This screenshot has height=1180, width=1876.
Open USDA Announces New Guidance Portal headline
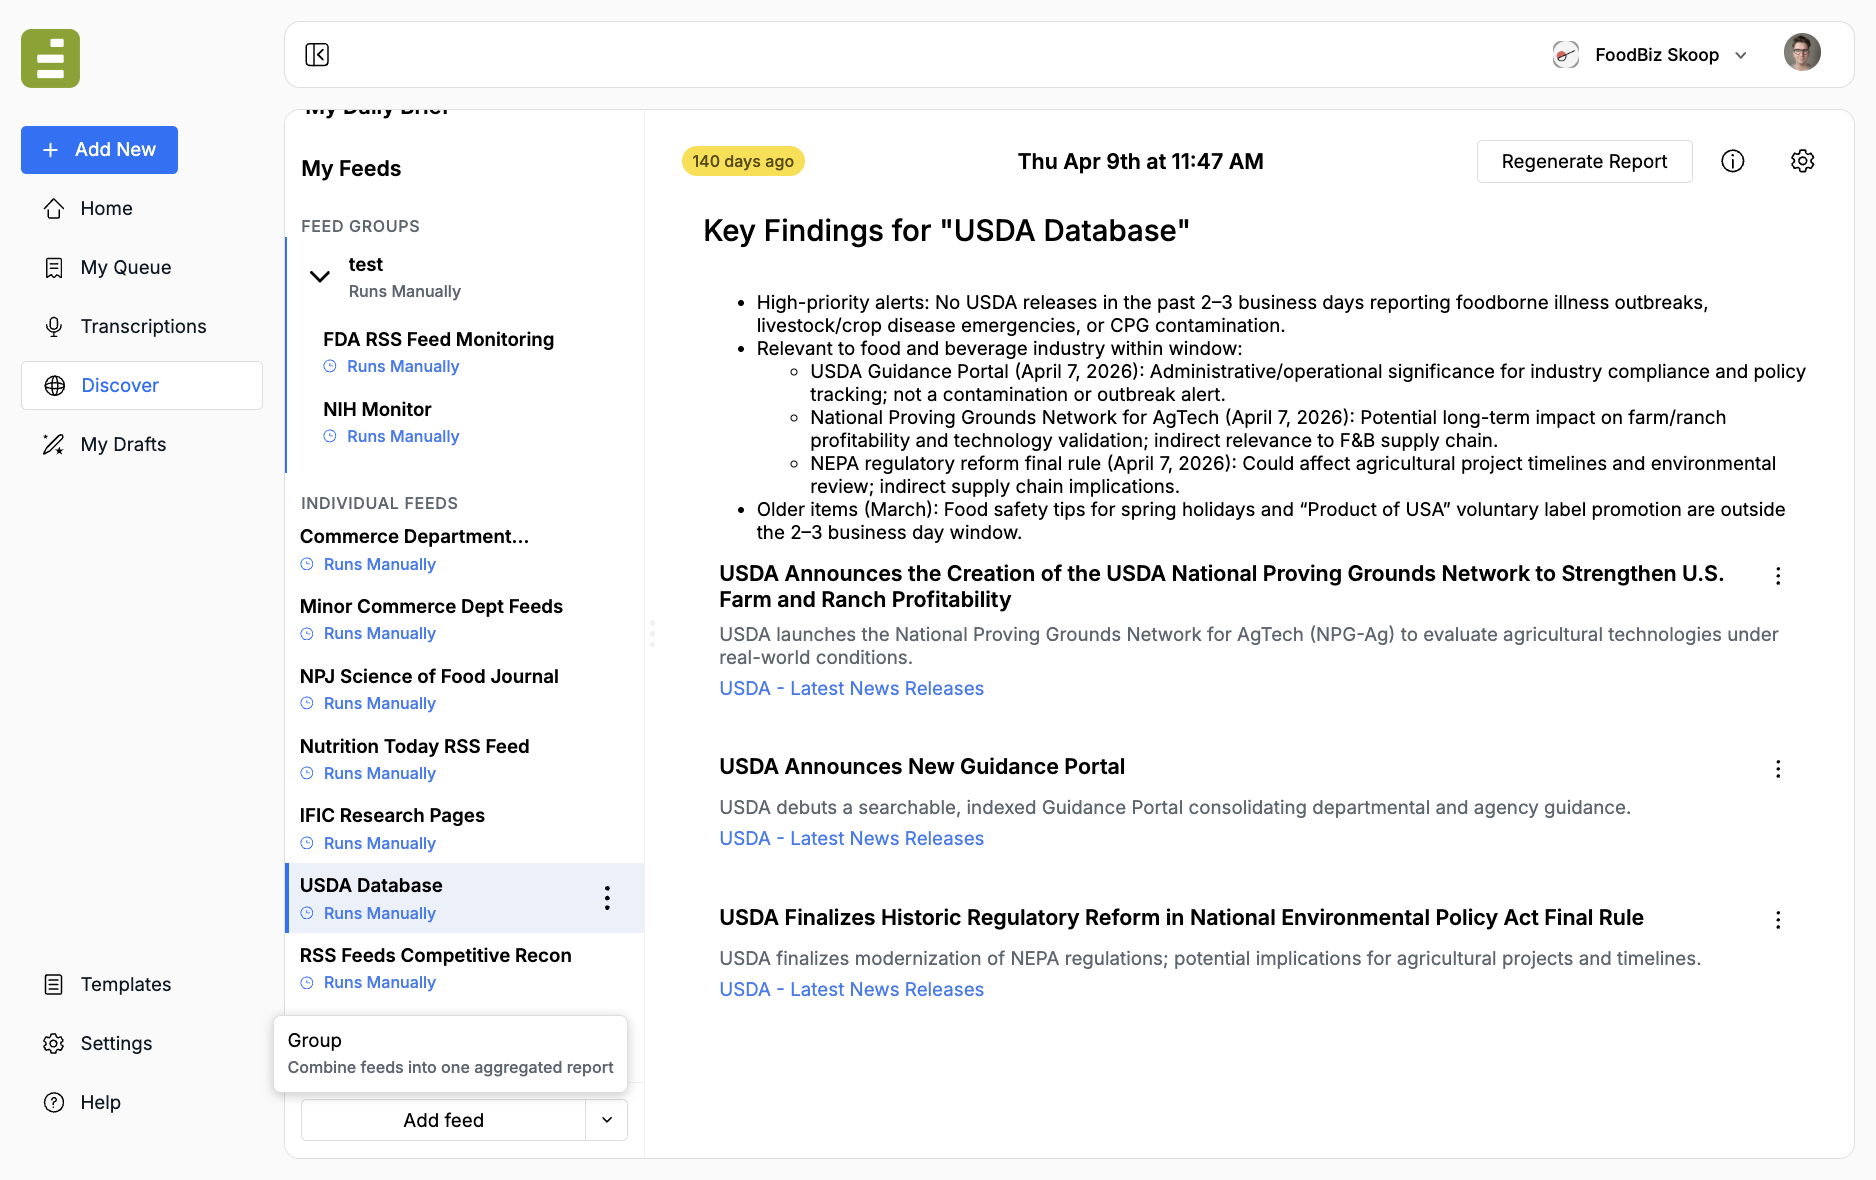(x=922, y=767)
